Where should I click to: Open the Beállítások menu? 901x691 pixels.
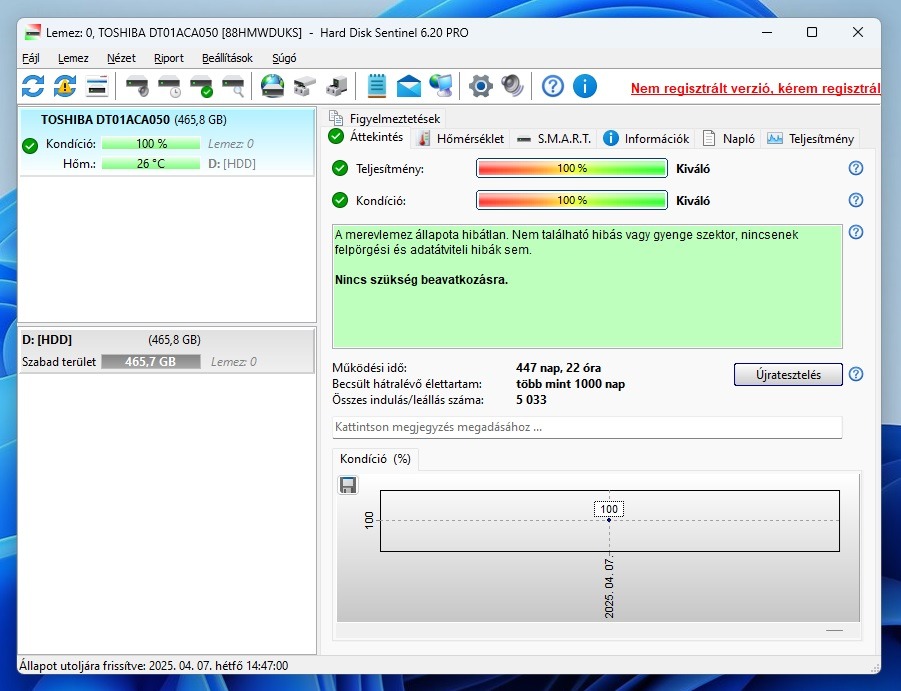[227, 58]
